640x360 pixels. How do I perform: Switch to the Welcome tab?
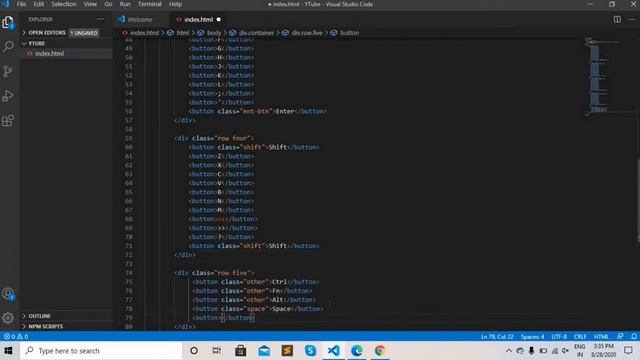pyautogui.click(x=140, y=19)
